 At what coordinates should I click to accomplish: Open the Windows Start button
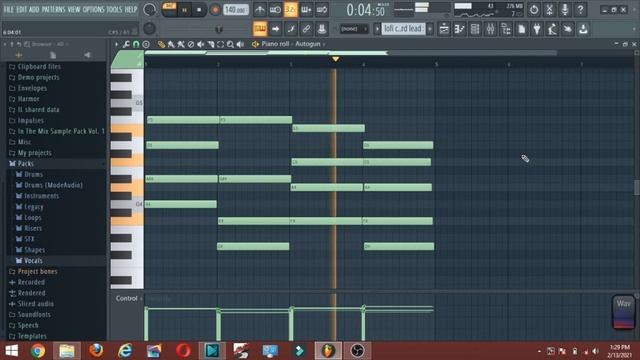coord(11,351)
